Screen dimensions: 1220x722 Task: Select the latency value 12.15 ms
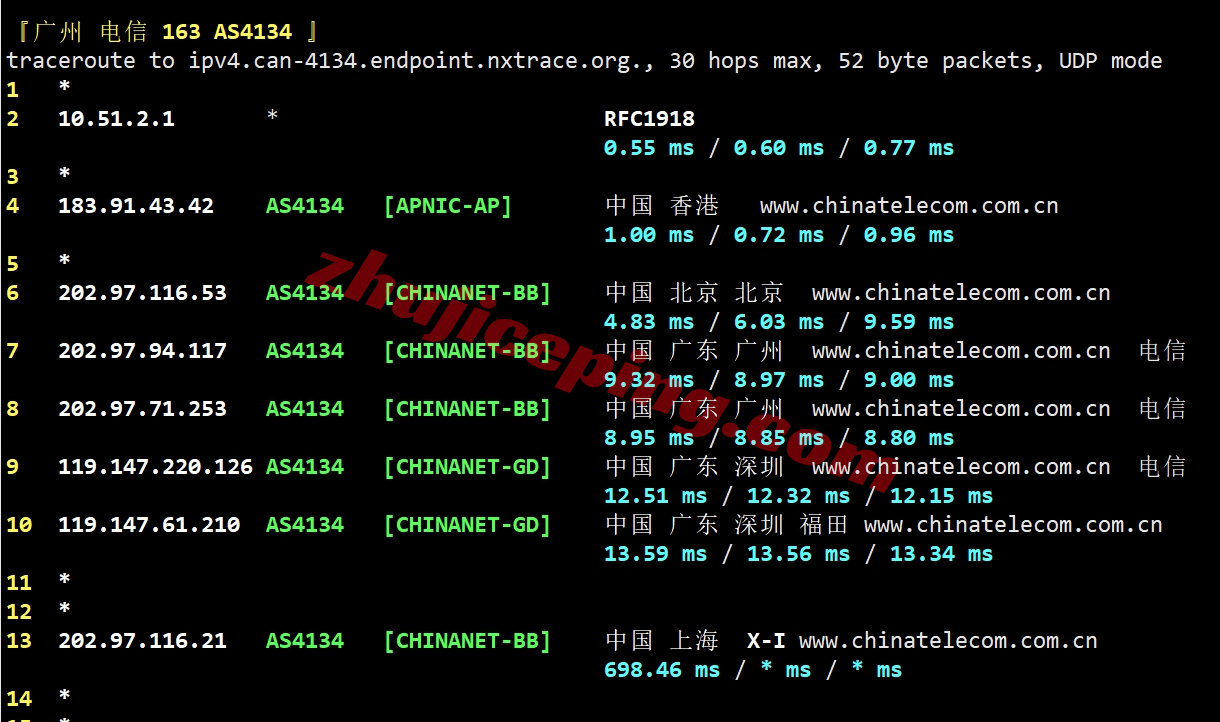[942, 496]
